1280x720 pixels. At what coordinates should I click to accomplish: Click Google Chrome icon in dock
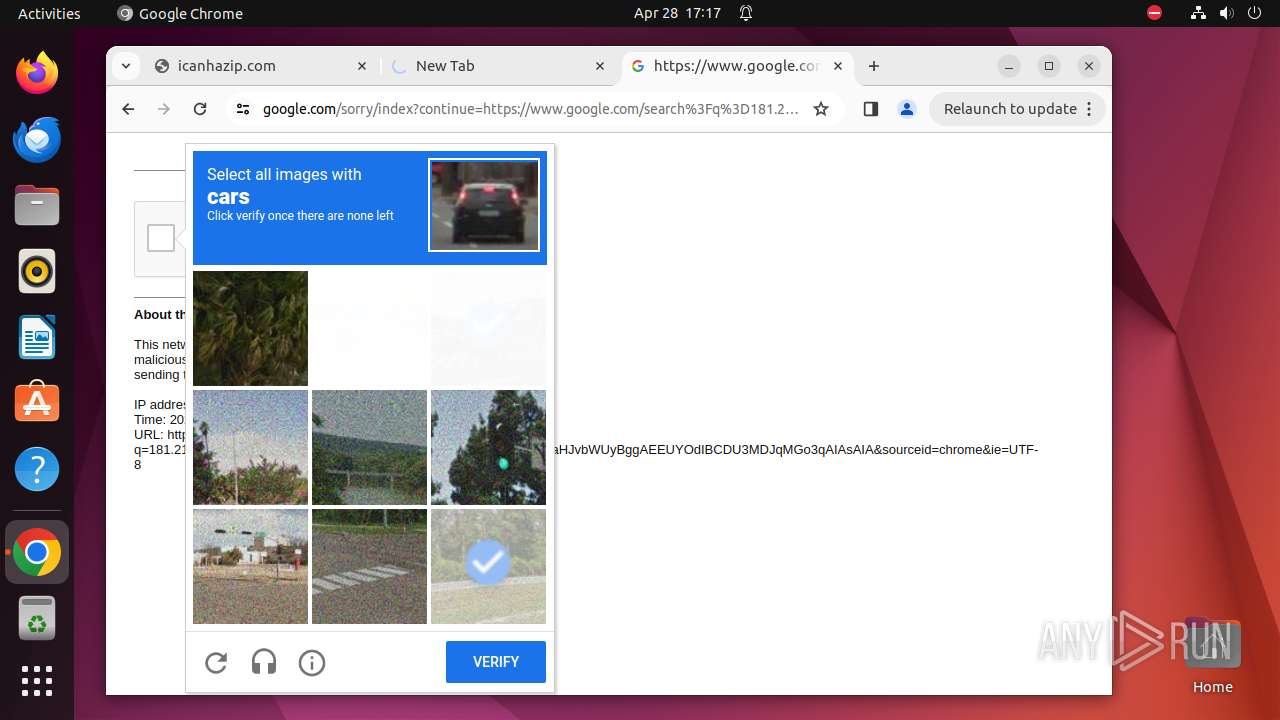click(37, 552)
